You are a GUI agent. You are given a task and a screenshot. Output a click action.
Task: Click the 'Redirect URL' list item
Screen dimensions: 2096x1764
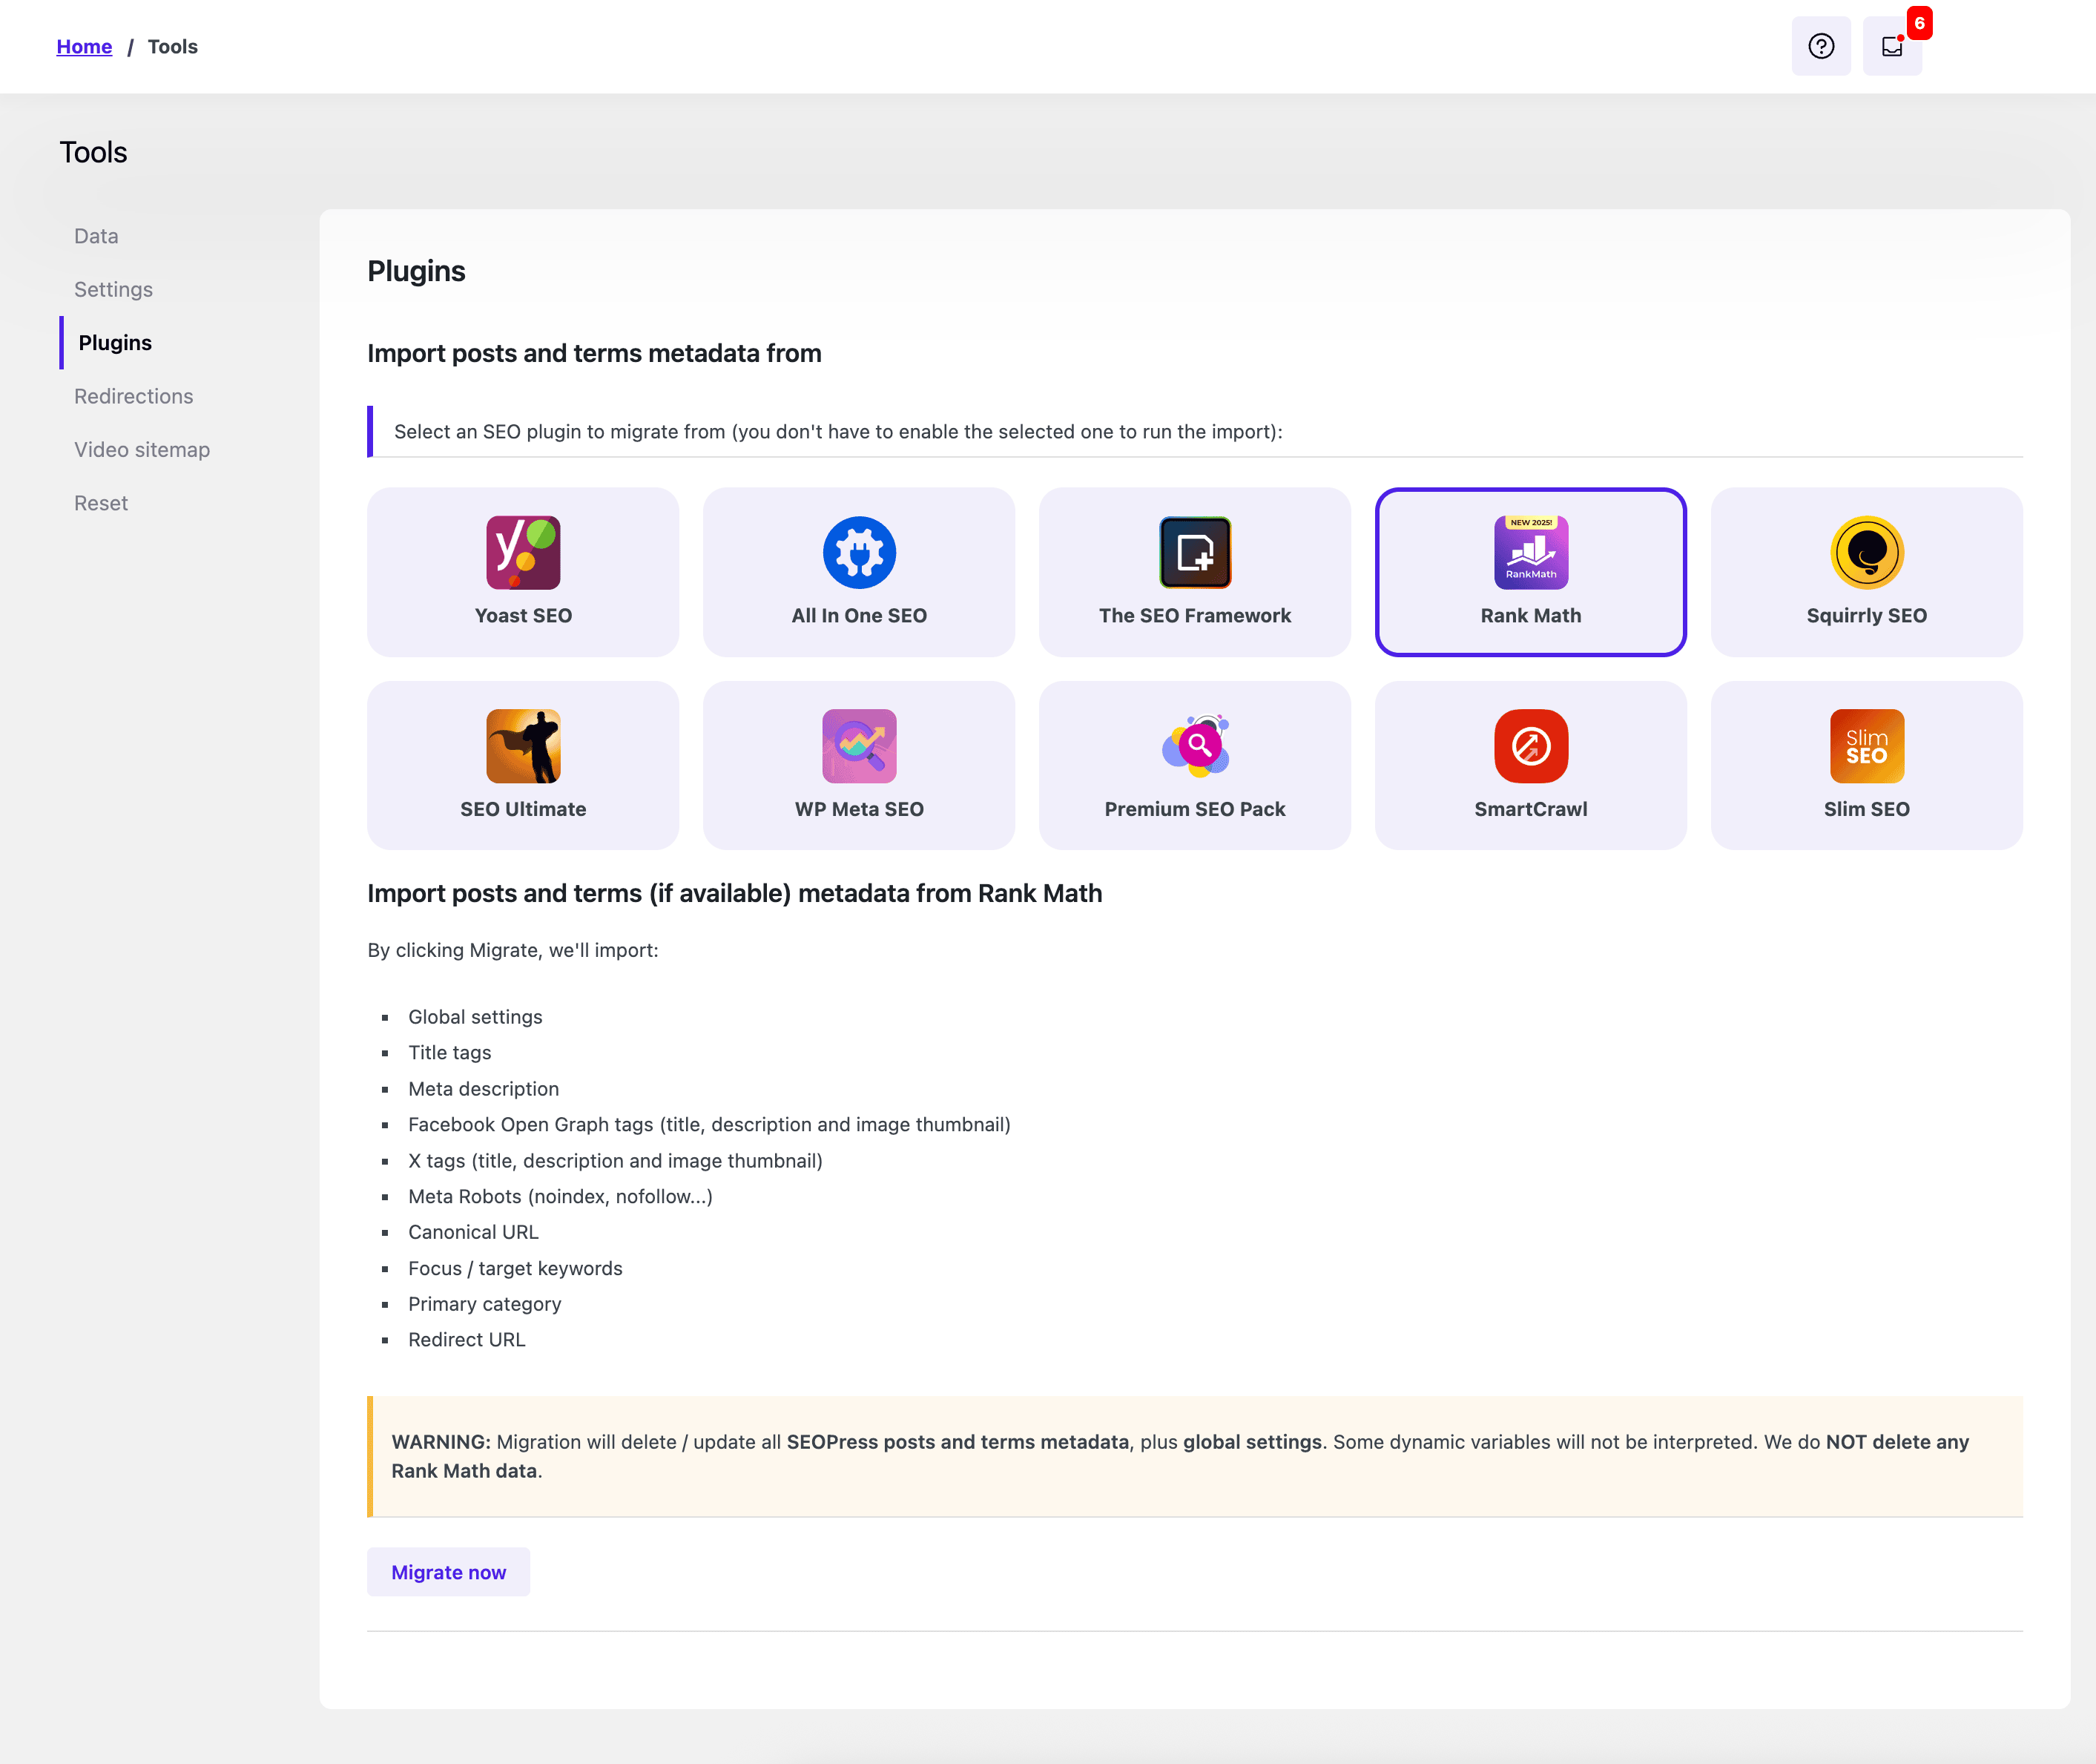466,1340
